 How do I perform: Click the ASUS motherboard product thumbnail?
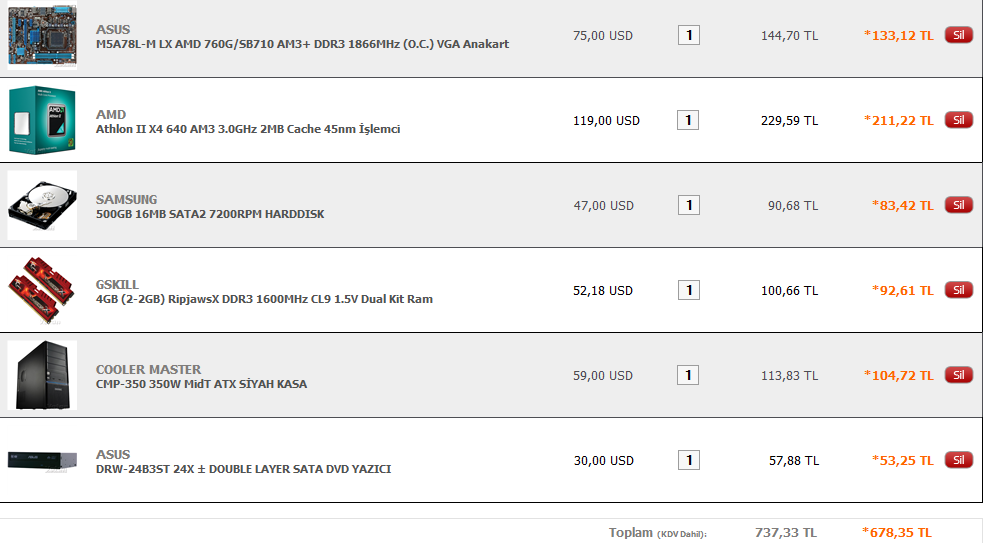[x=42, y=36]
